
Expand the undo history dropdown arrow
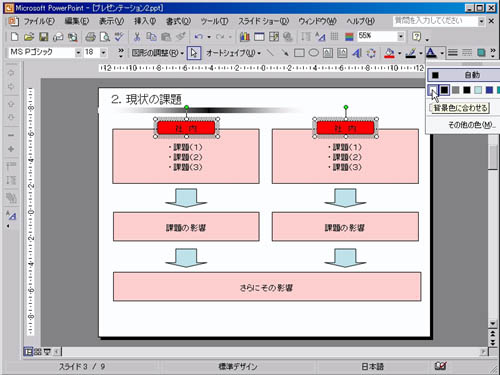[x=209, y=37]
